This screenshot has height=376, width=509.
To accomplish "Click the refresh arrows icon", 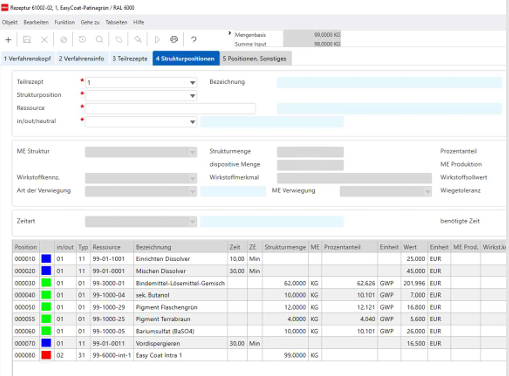I will [x=119, y=40].
